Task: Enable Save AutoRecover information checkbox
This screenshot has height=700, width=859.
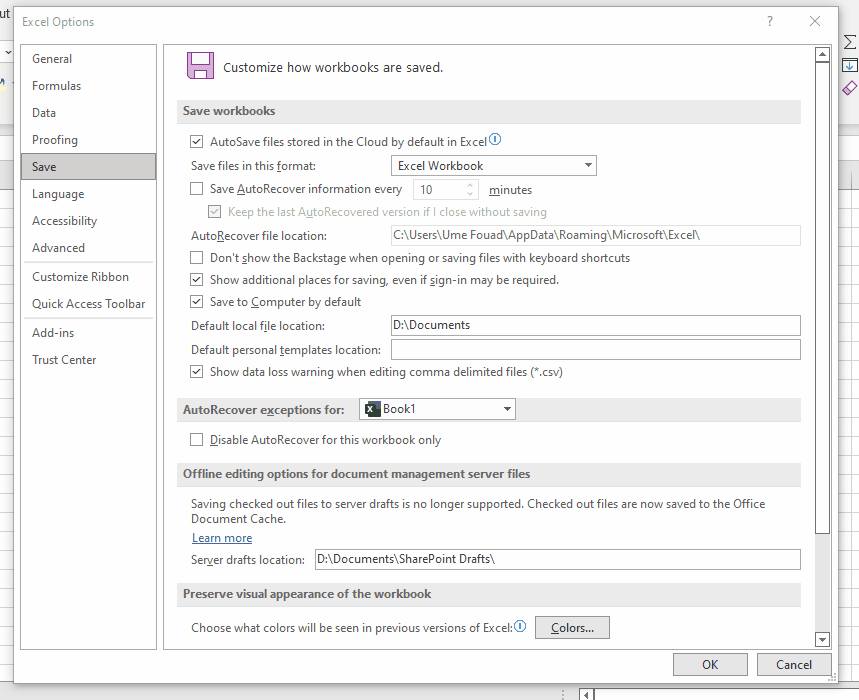Action: click(x=197, y=189)
